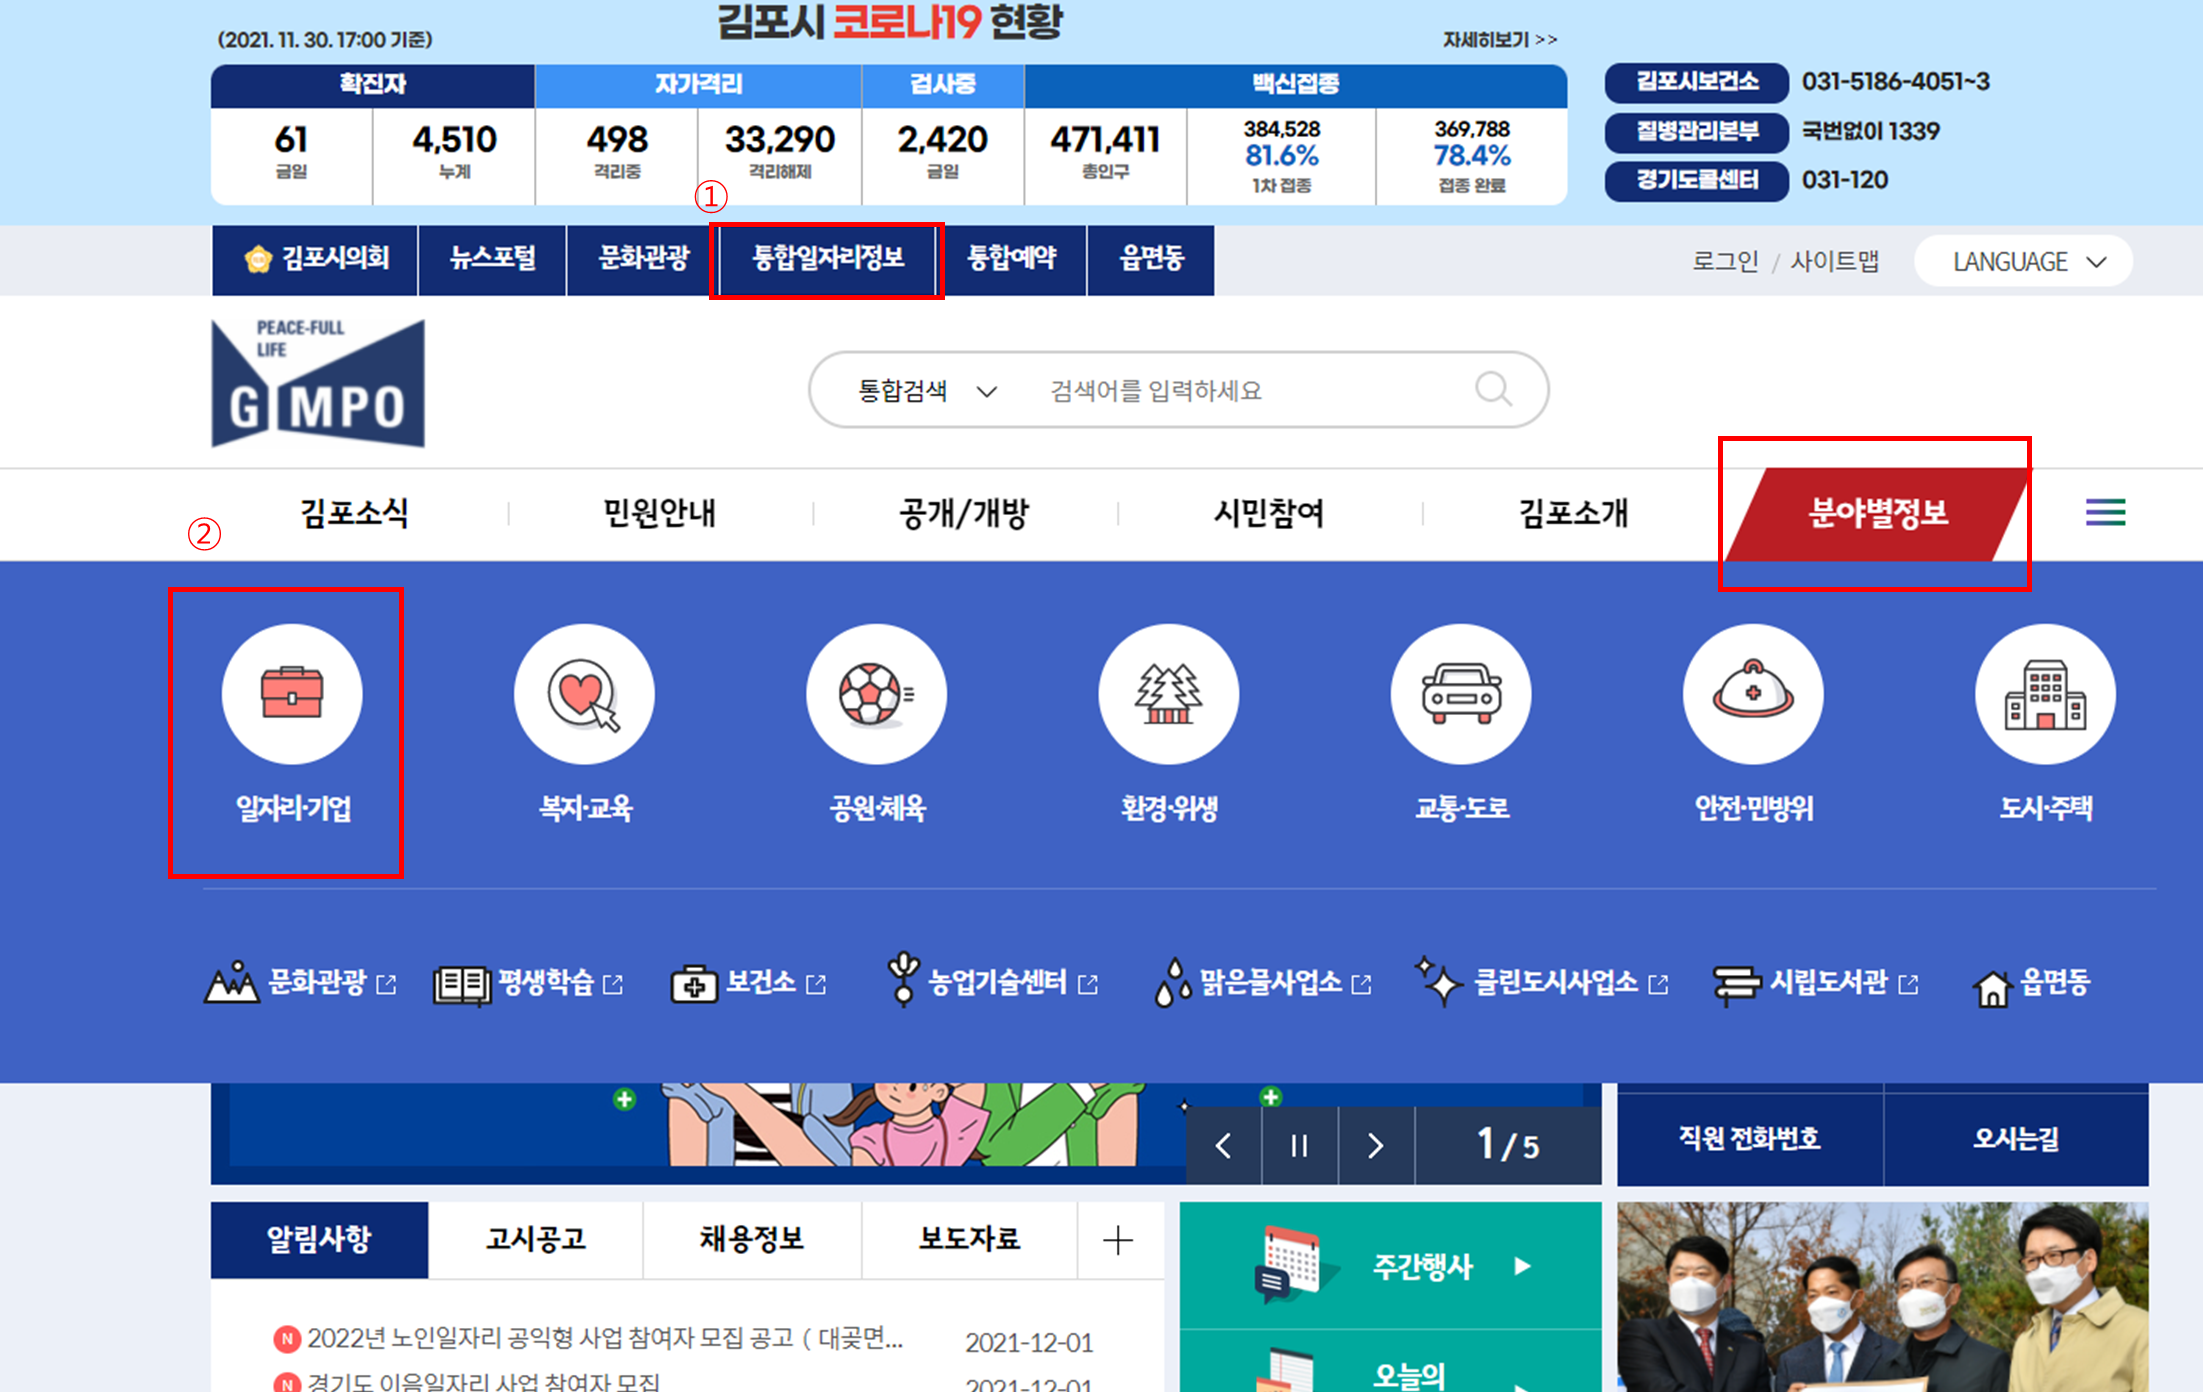Go to next banner slide
This screenshot has height=1392, width=2203.
(x=1376, y=1145)
